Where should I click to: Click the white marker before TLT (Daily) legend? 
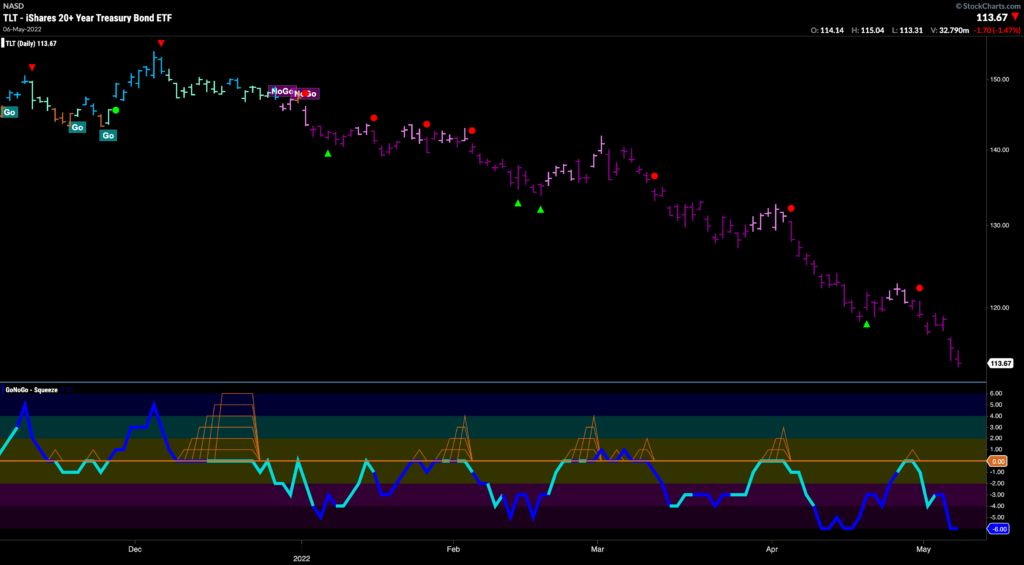pos(3,44)
